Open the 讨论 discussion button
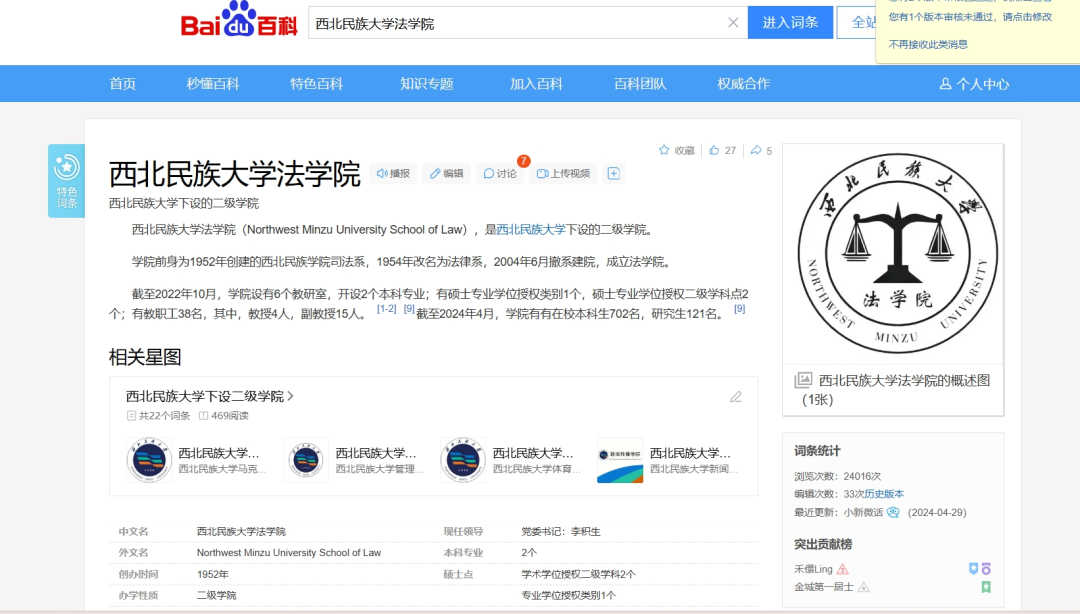Screen dimensions: 1080x614 click(500, 174)
